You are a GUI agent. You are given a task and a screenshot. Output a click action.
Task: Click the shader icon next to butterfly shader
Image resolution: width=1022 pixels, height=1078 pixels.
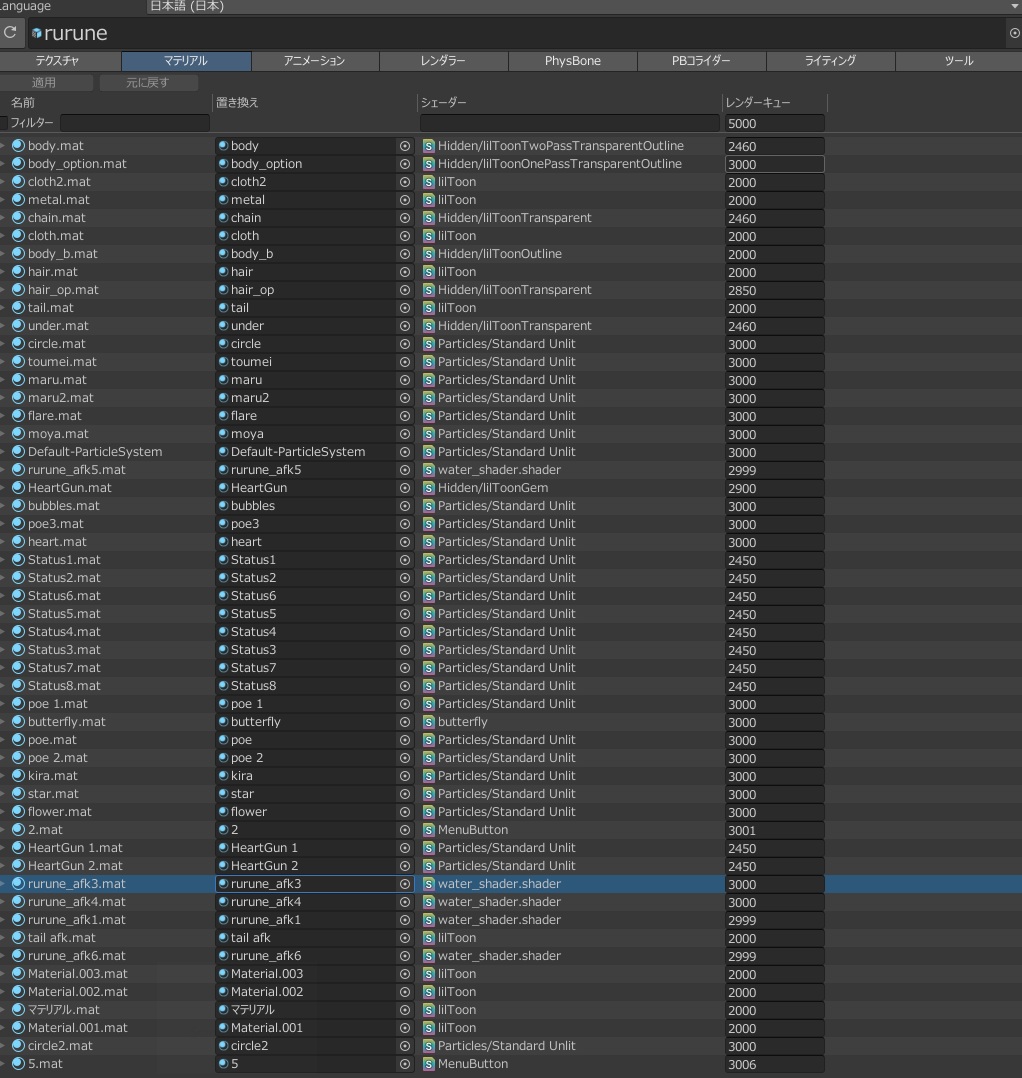coord(429,722)
